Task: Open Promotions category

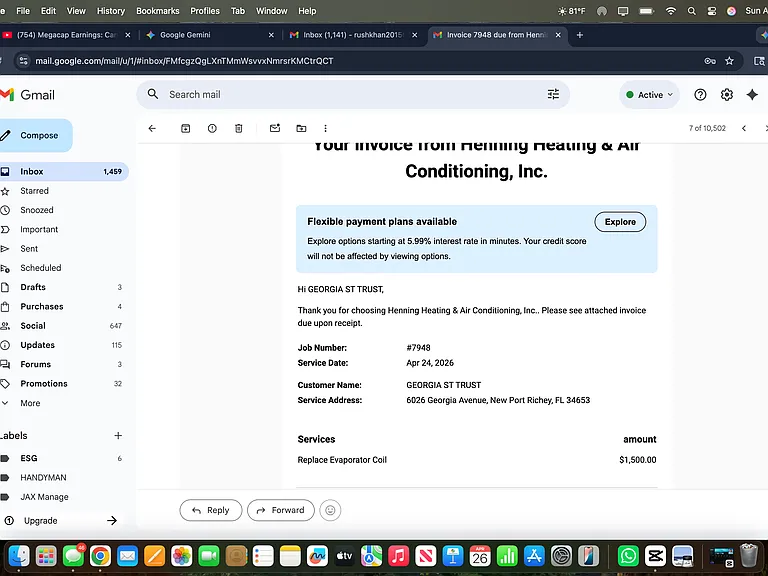Action: click(x=63, y=384)
